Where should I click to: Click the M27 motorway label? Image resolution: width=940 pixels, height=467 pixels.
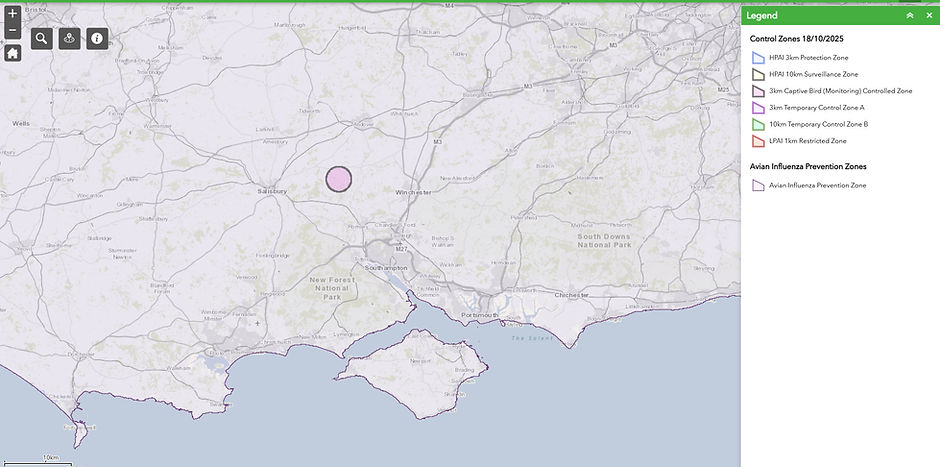pyautogui.click(x=401, y=248)
